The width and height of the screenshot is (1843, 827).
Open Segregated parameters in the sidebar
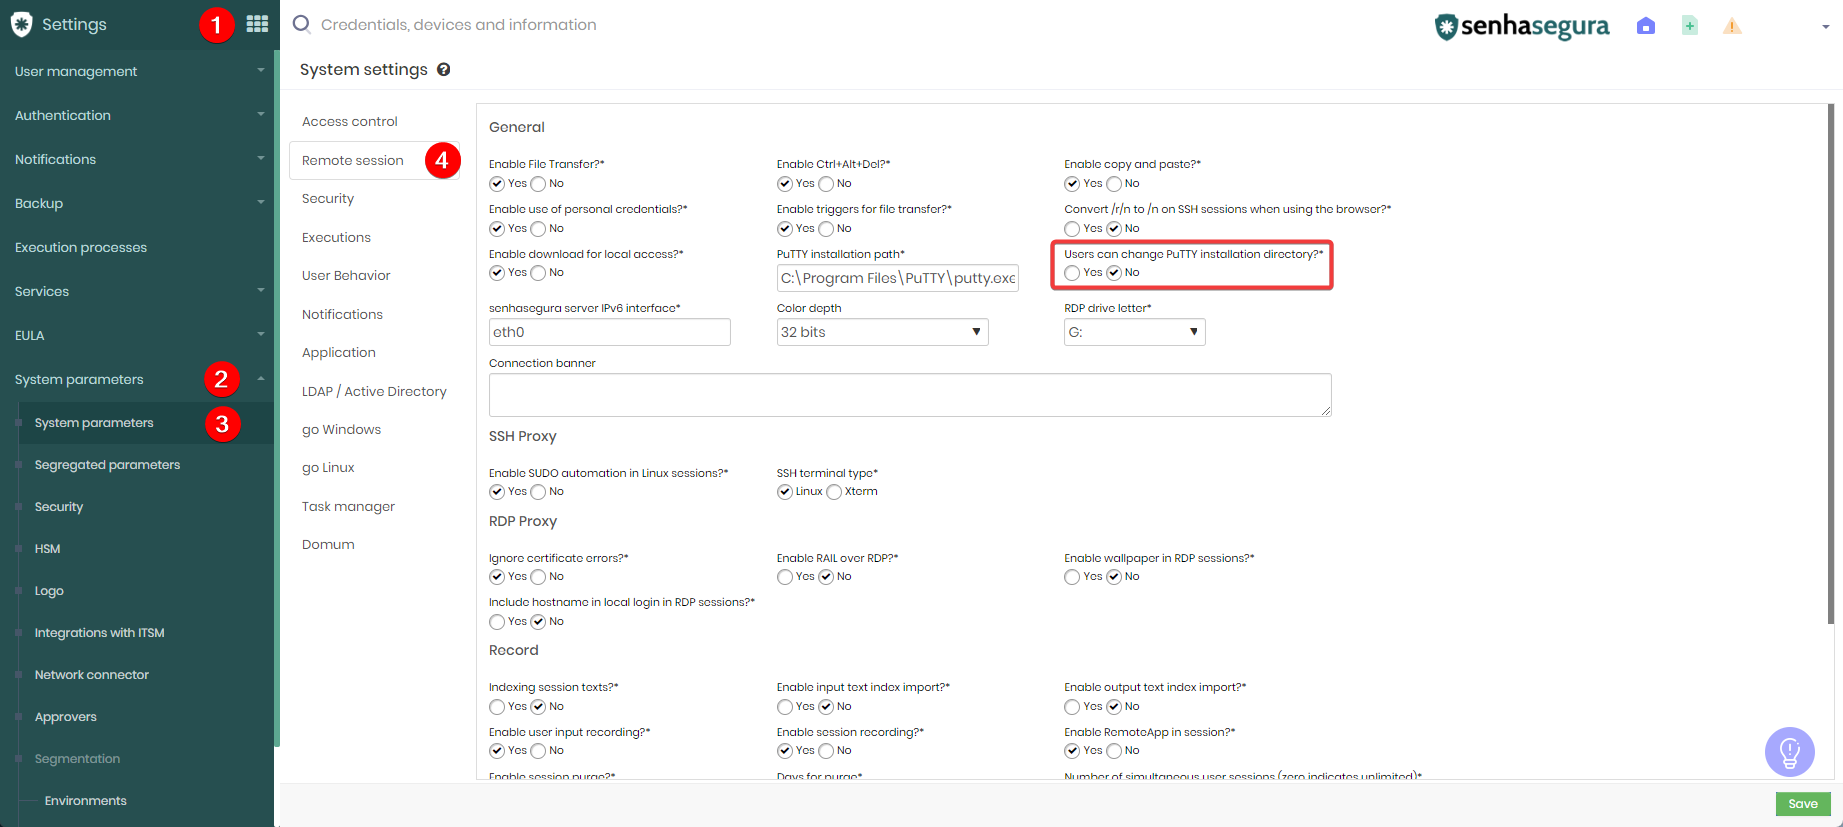[x=107, y=465]
